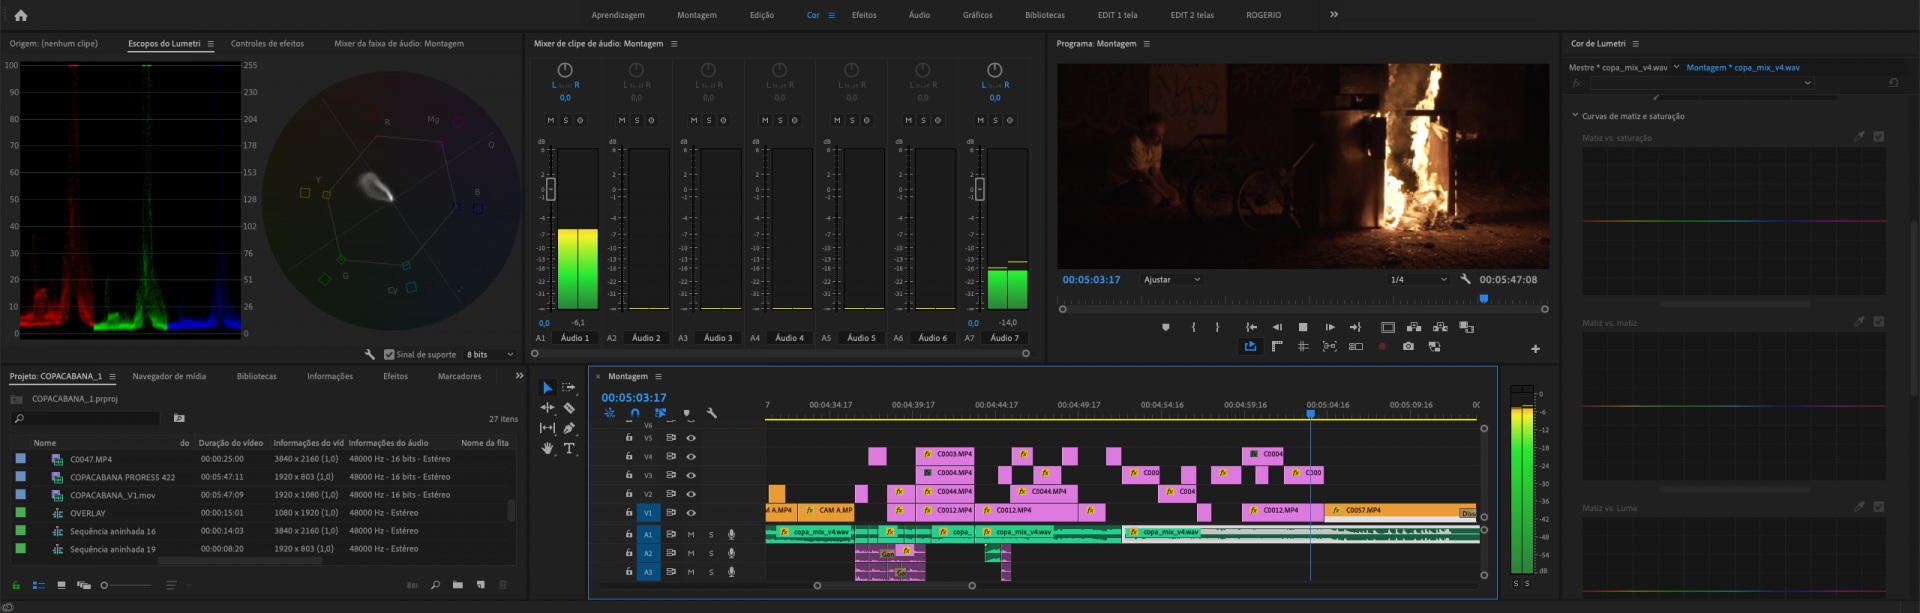Switch to the Áudio workspace tab
This screenshot has height=613, width=1920.
919,15
